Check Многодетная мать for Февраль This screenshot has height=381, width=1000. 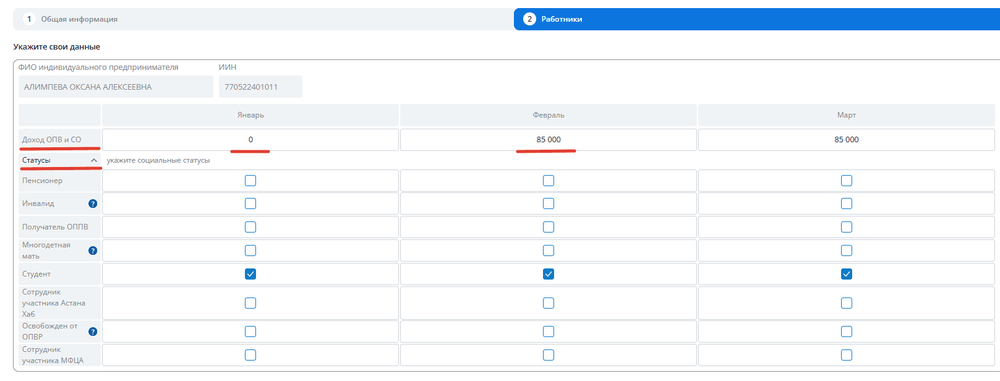[548, 250]
